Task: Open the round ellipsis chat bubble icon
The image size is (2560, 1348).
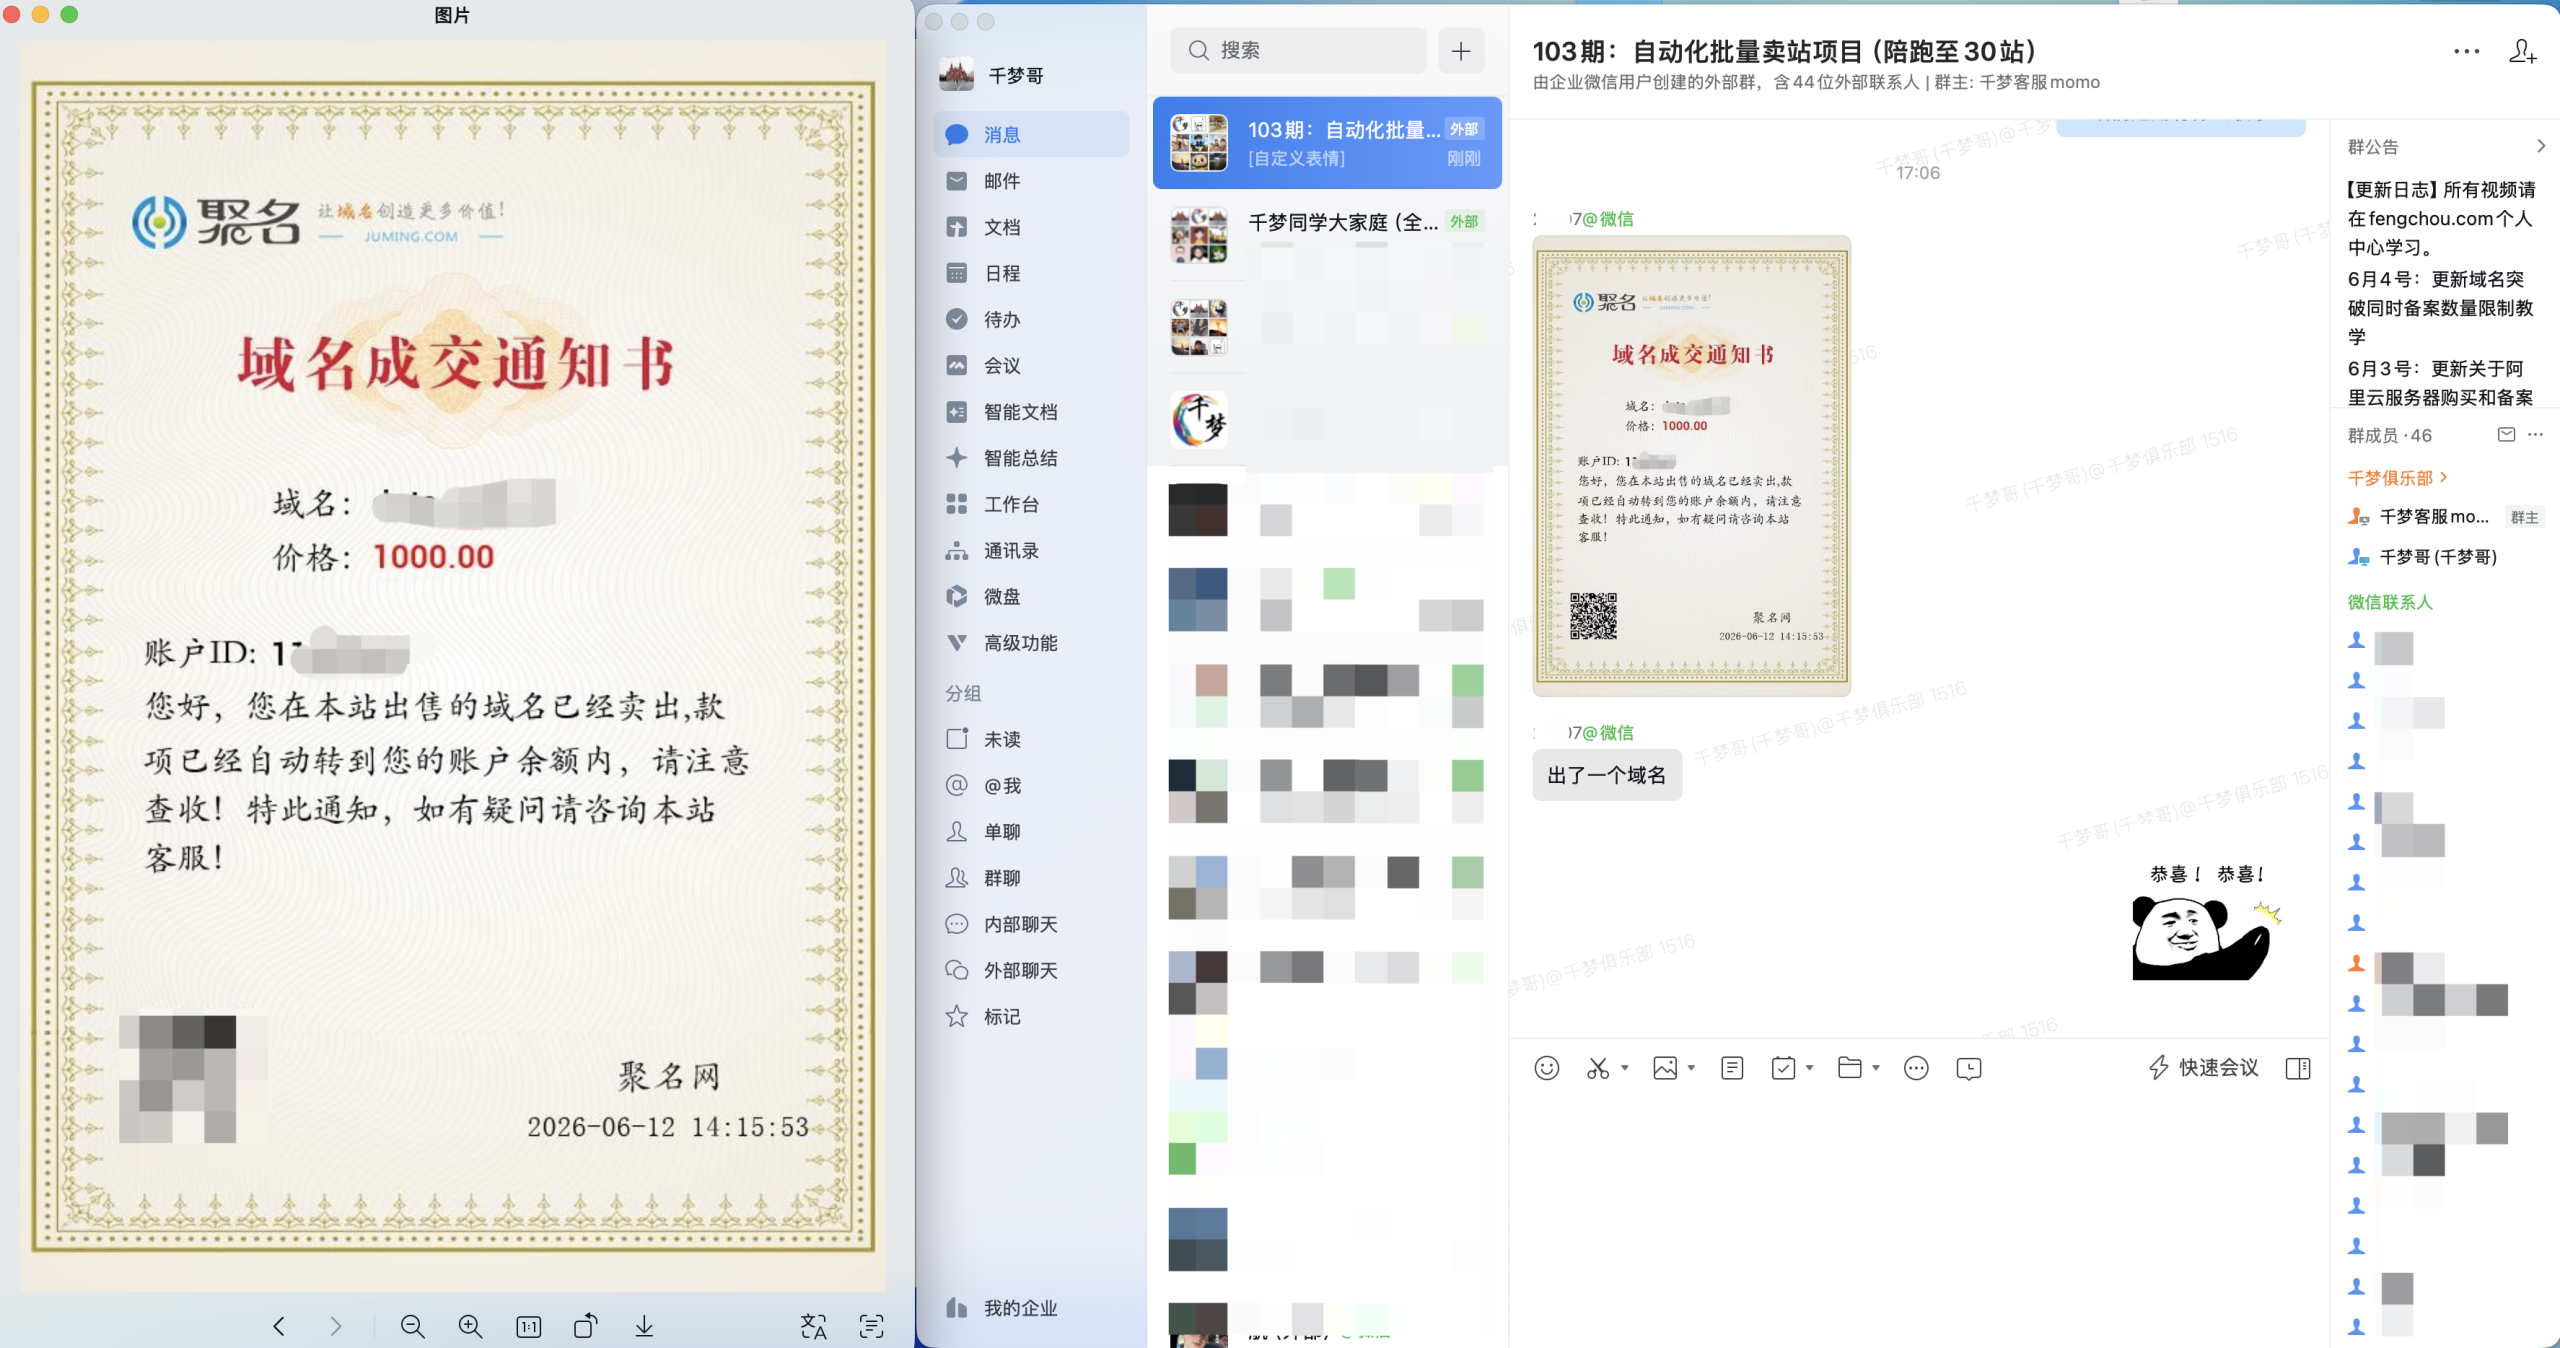Action: [x=1916, y=1068]
